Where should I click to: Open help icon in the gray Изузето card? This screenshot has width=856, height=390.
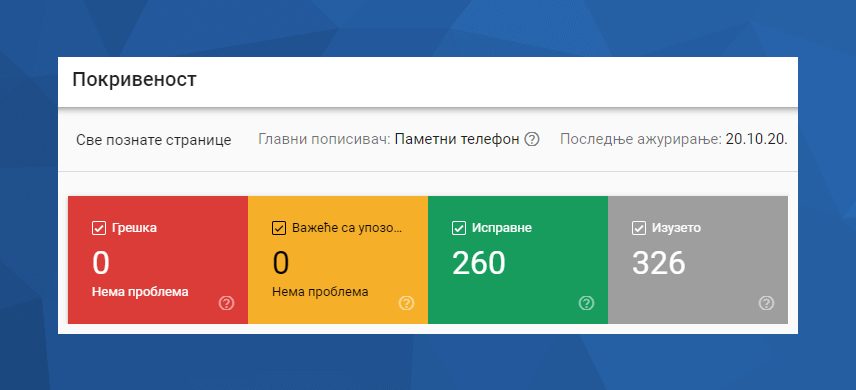766,303
